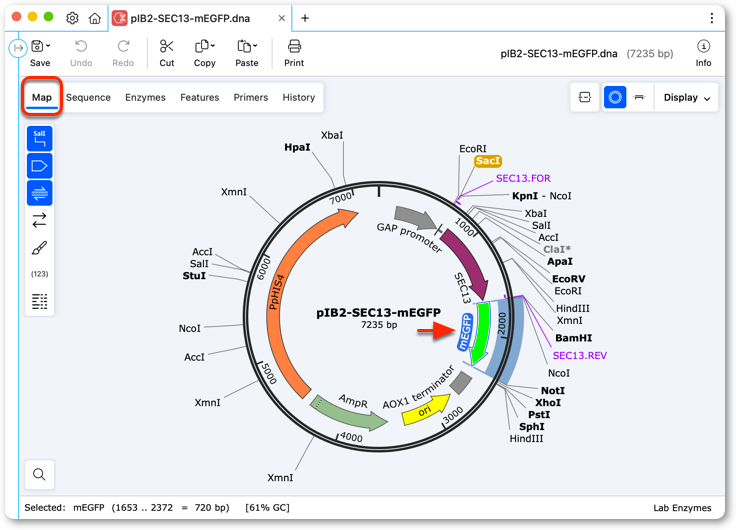Click the HpaI enzyme site label

pos(297,147)
